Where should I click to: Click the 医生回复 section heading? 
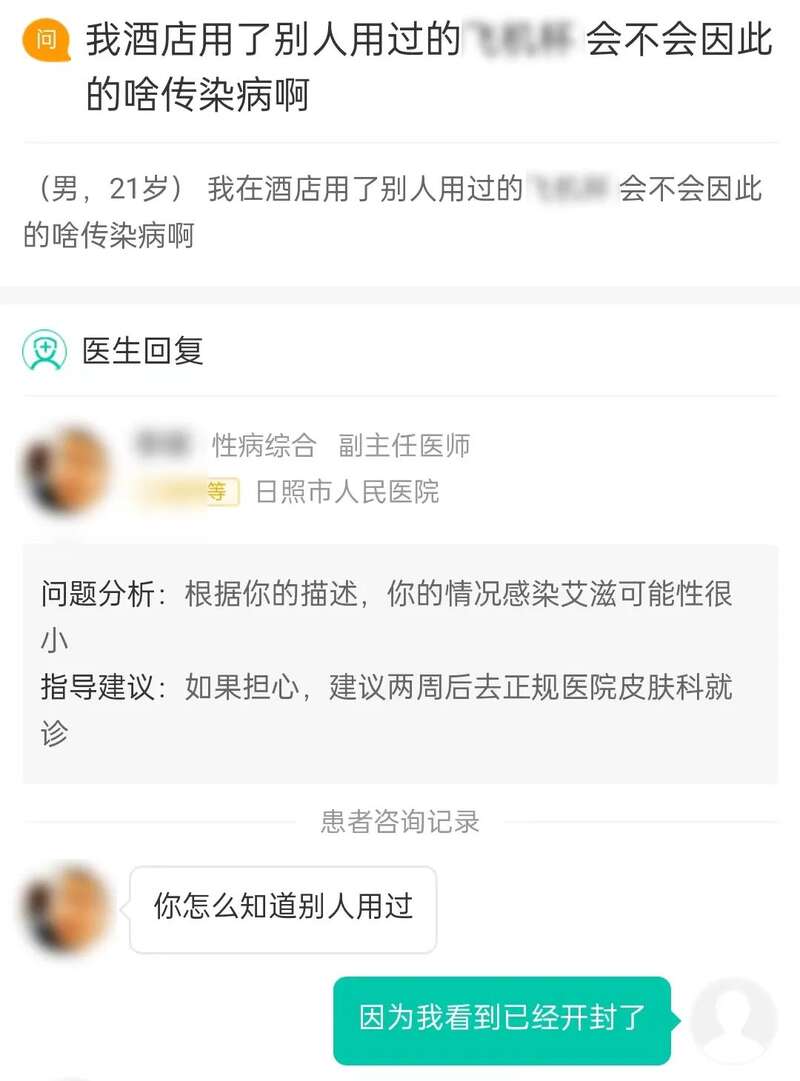click(143, 350)
